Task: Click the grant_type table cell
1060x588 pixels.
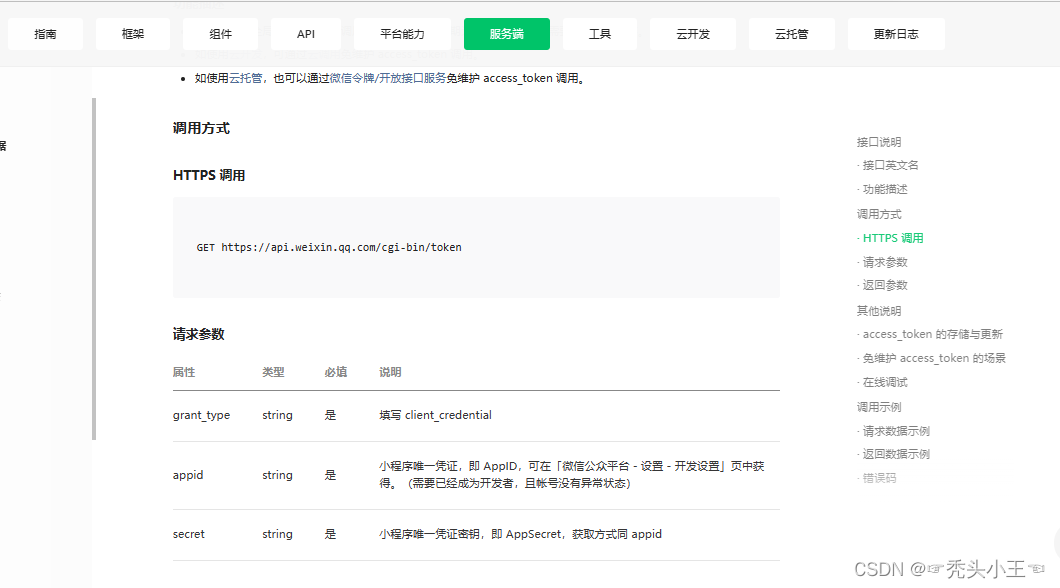Action: pyautogui.click(x=201, y=415)
